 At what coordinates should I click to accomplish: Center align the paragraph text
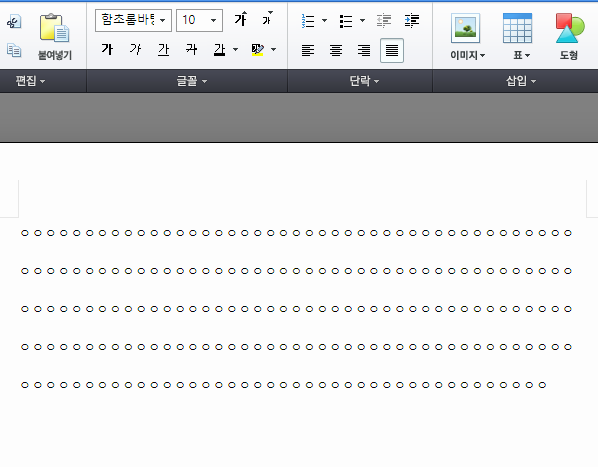336,50
